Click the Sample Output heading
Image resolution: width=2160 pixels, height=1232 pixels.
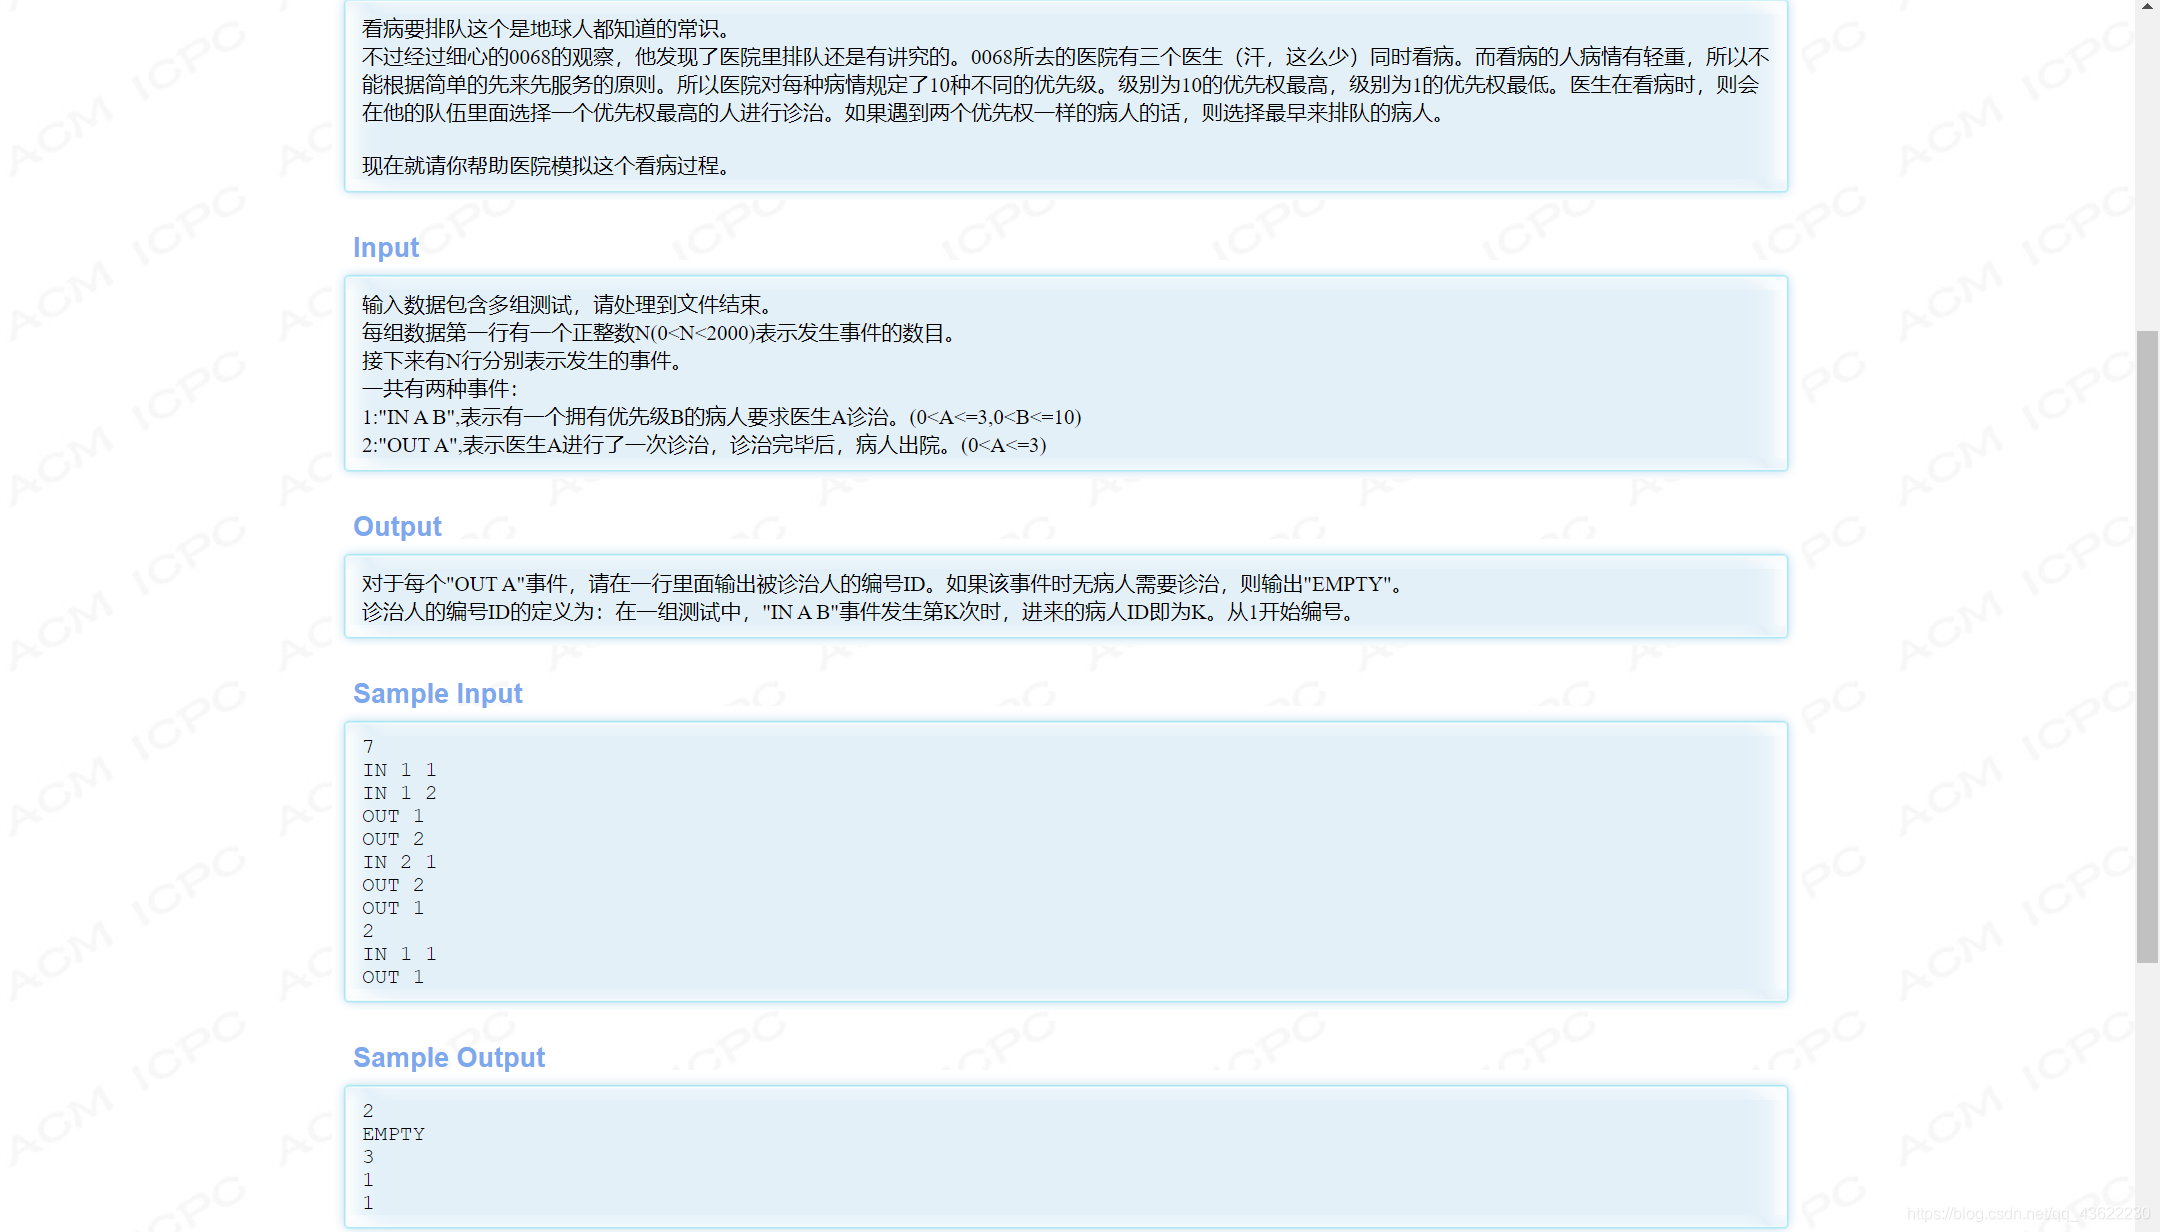(448, 1057)
